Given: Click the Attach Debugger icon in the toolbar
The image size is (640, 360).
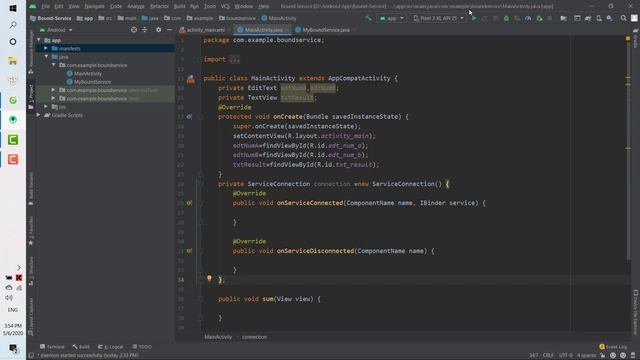Looking at the screenshot, I should point(539,18).
